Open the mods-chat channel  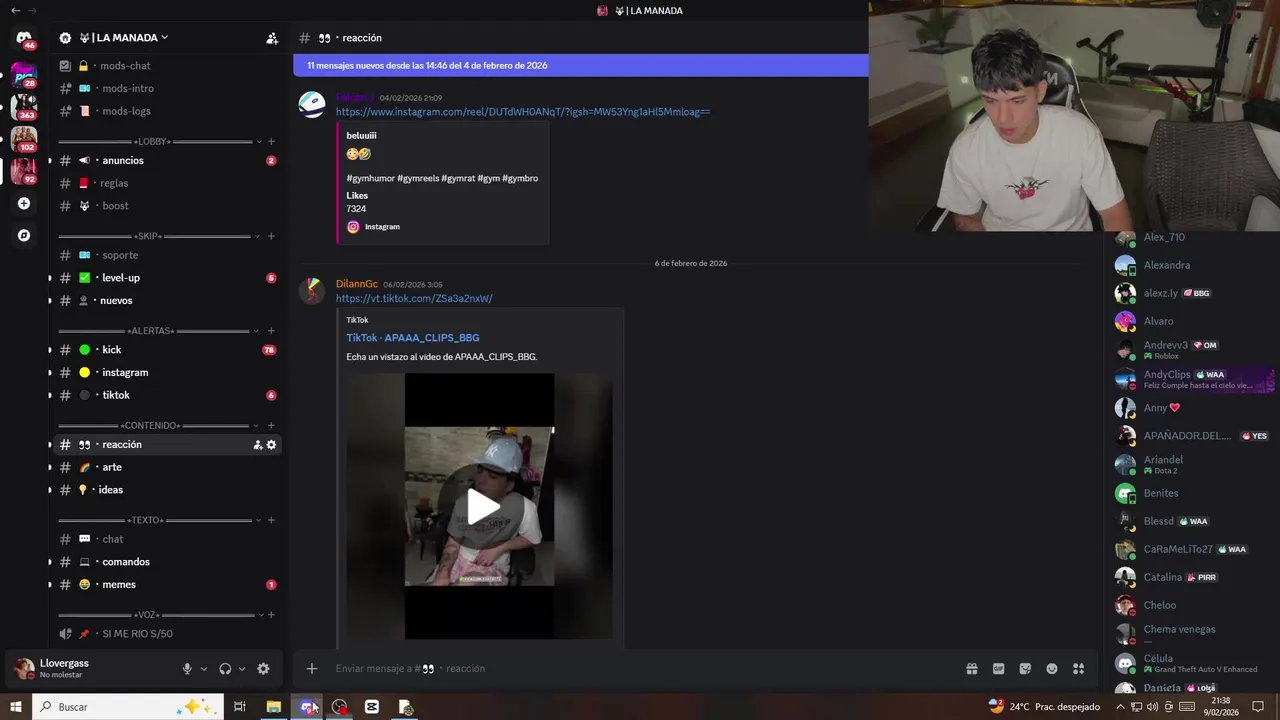pos(167,66)
